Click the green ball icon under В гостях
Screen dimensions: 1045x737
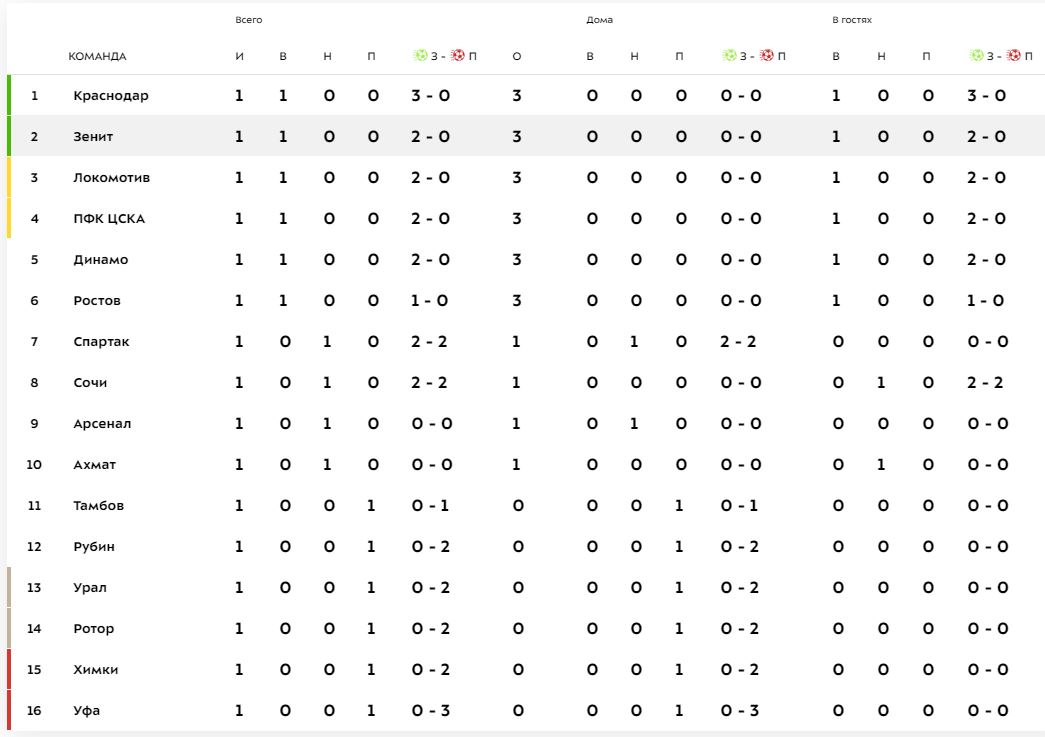(x=977, y=55)
